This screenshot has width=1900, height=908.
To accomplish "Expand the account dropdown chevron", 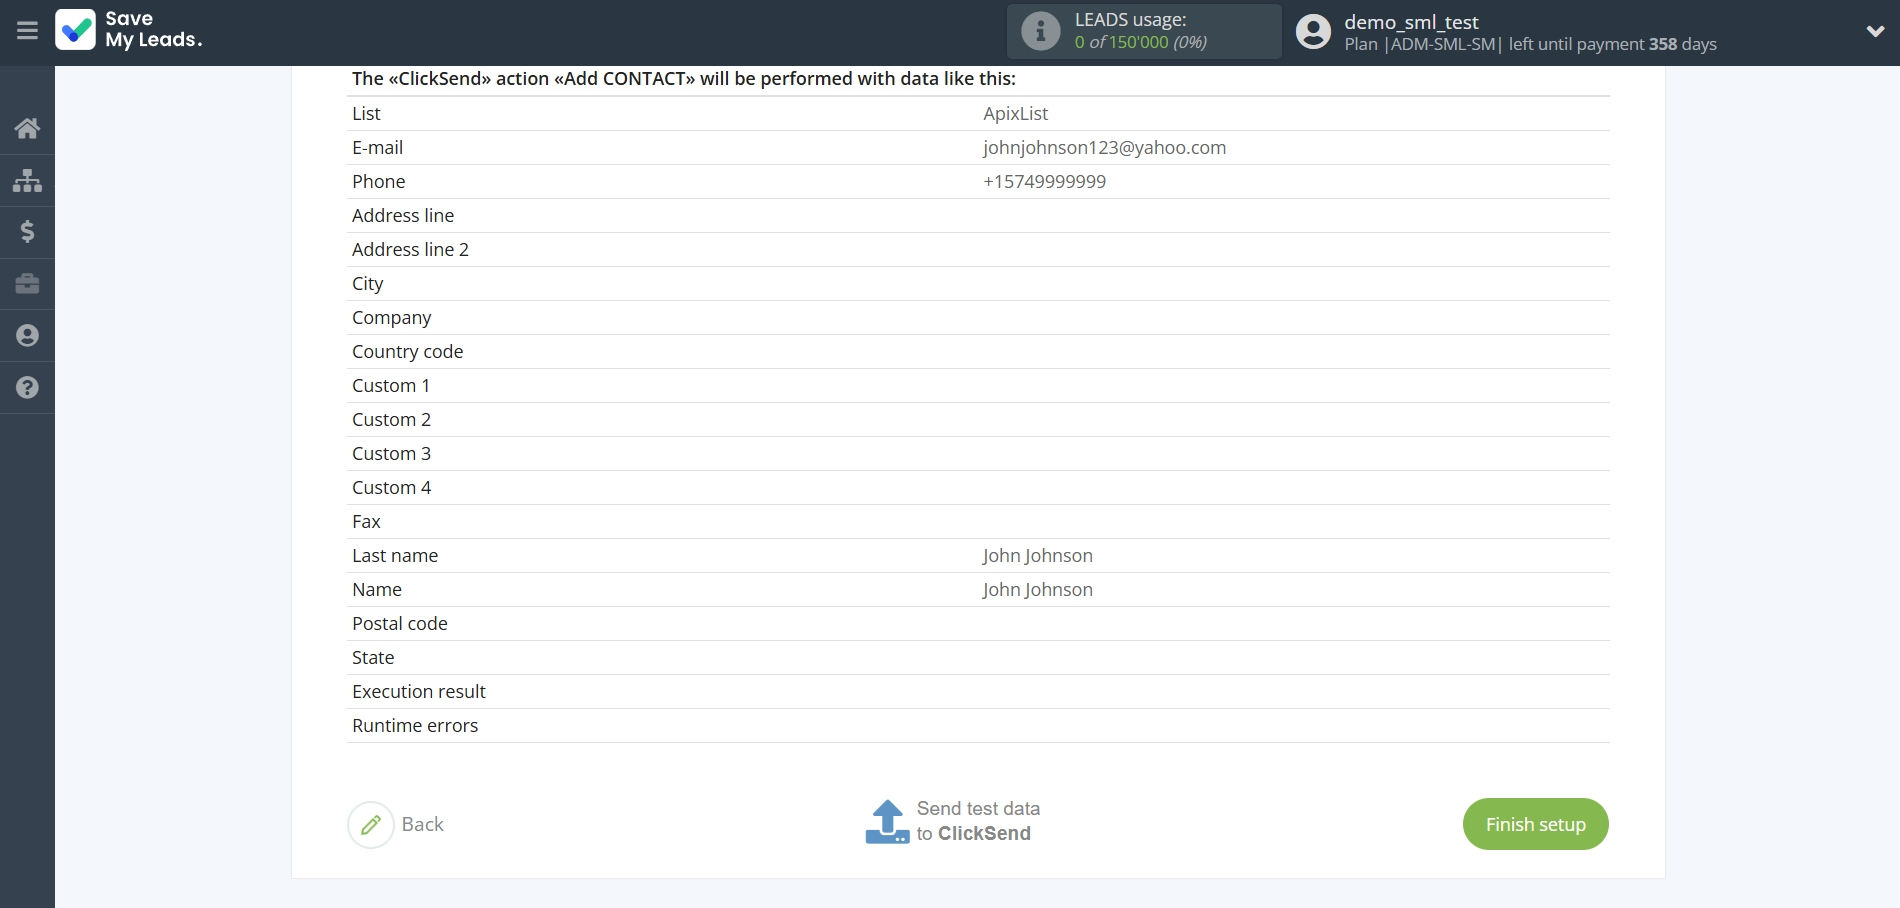I will click(1875, 32).
